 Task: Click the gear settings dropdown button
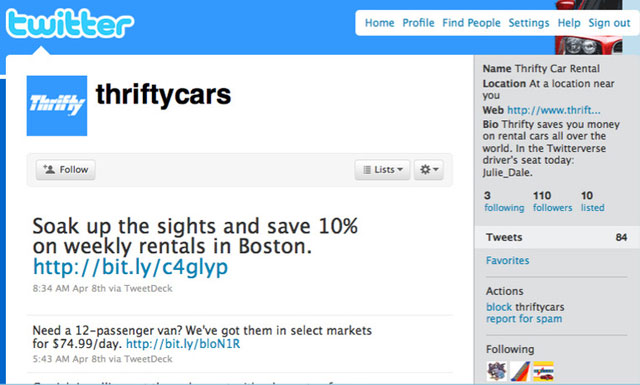(429, 169)
